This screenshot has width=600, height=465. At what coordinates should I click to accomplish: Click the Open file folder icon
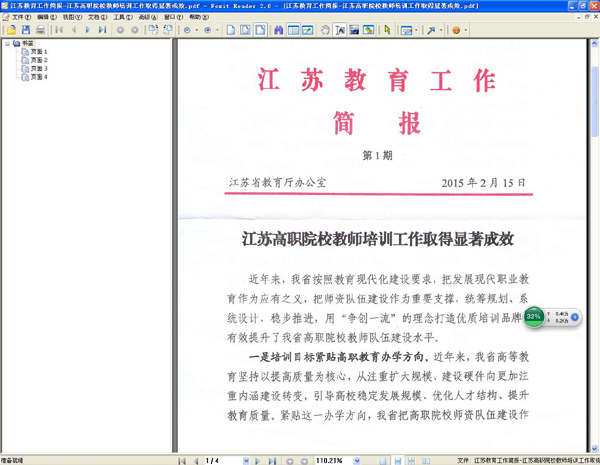[9, 30]
